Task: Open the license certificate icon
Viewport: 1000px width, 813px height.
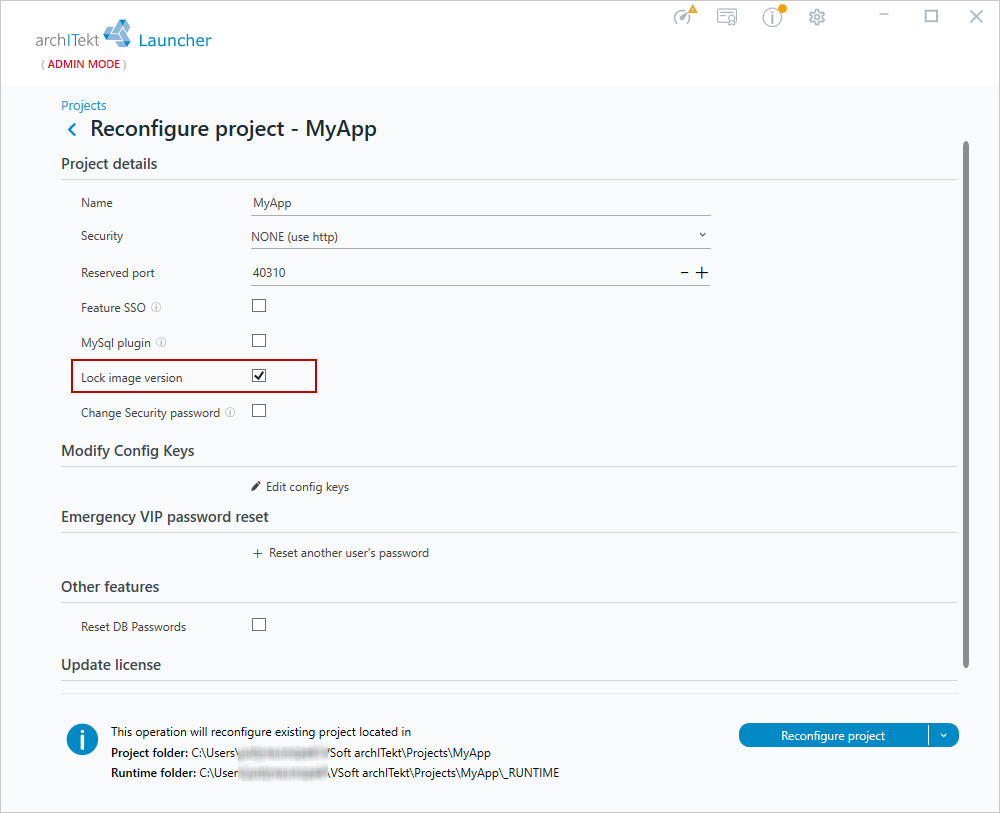Action: 727,17
